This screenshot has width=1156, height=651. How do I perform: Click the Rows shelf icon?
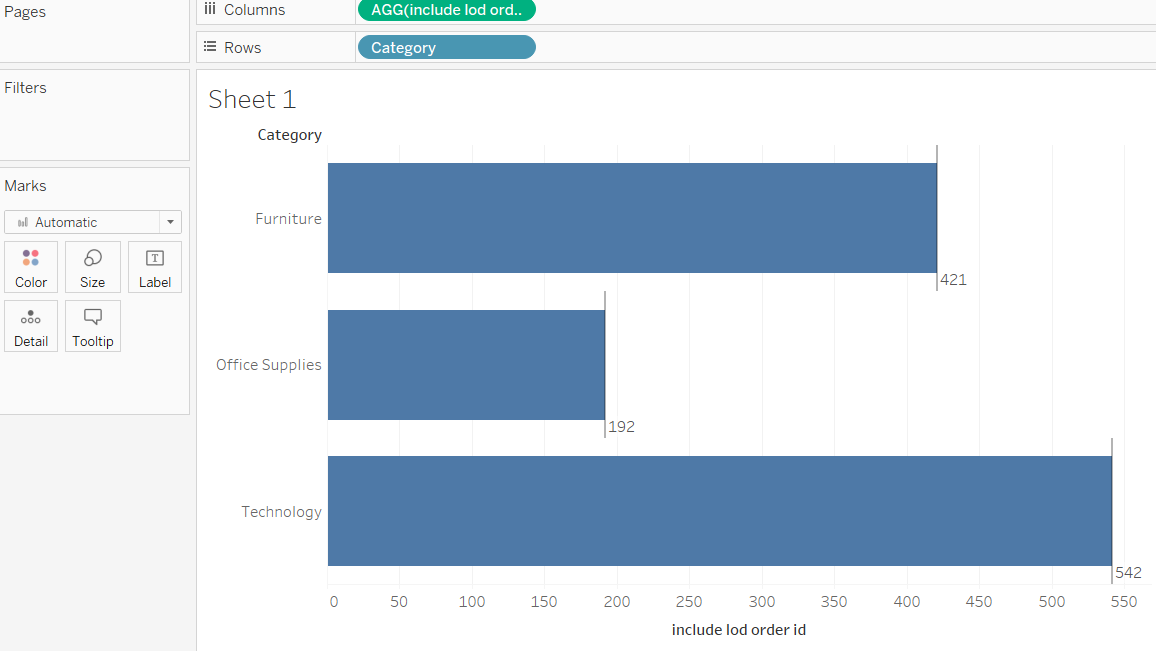click(x=210, y=46)
